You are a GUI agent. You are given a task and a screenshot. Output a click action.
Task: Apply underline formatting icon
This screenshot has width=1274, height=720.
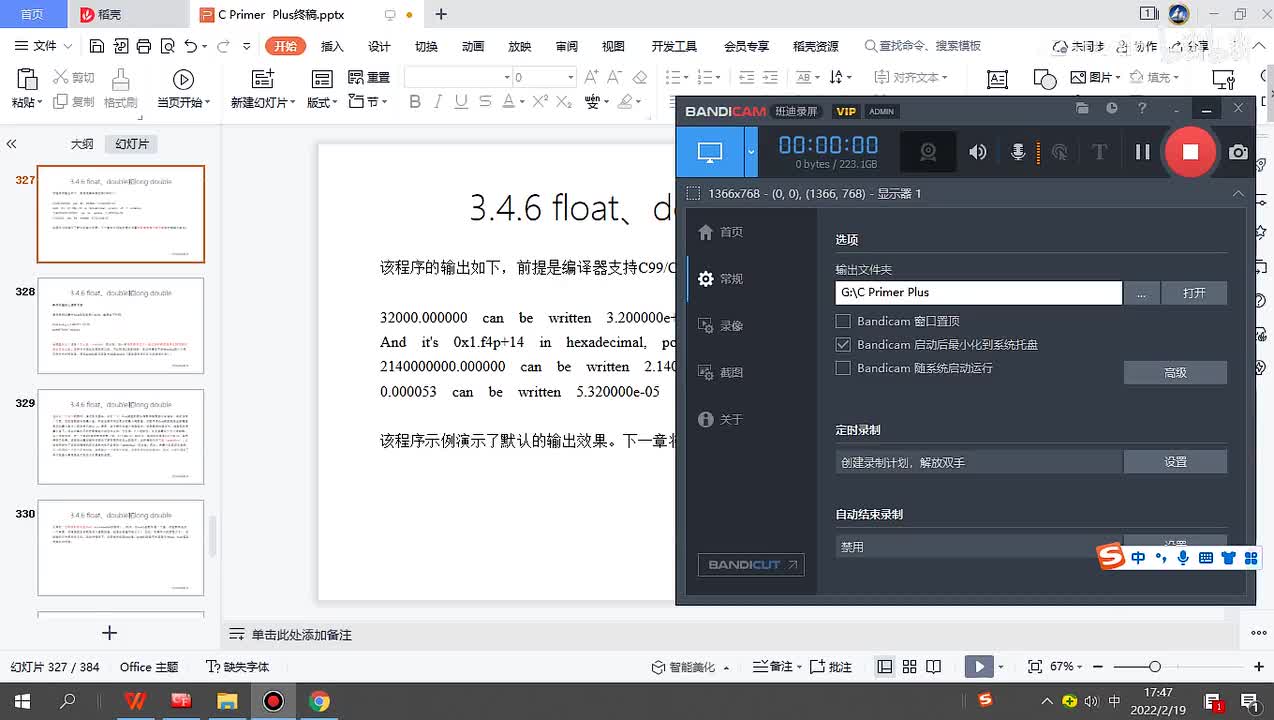pos(461,102)
